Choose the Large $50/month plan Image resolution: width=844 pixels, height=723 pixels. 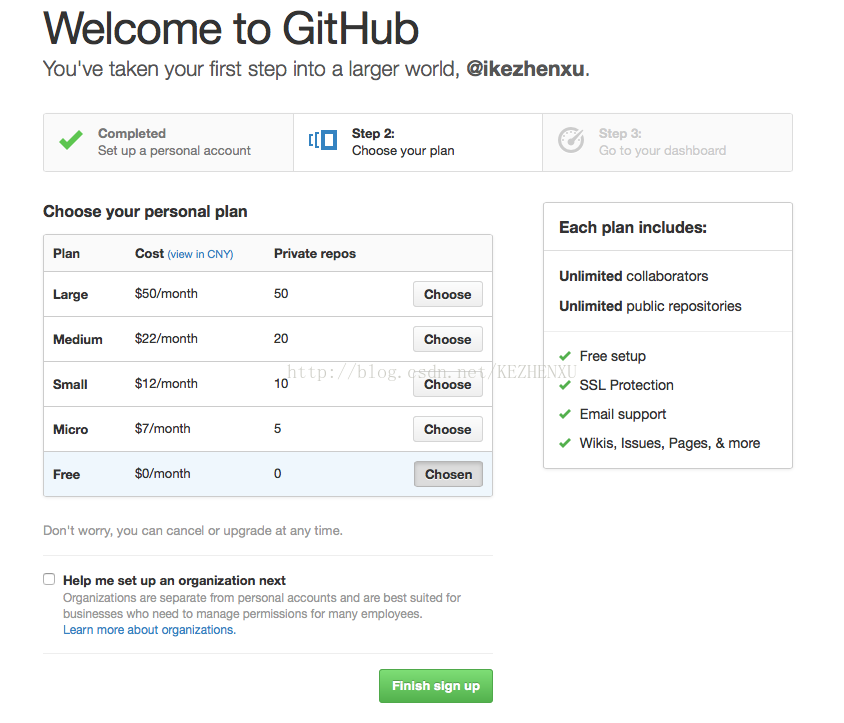pyautogui.click(x=448, y=294)
